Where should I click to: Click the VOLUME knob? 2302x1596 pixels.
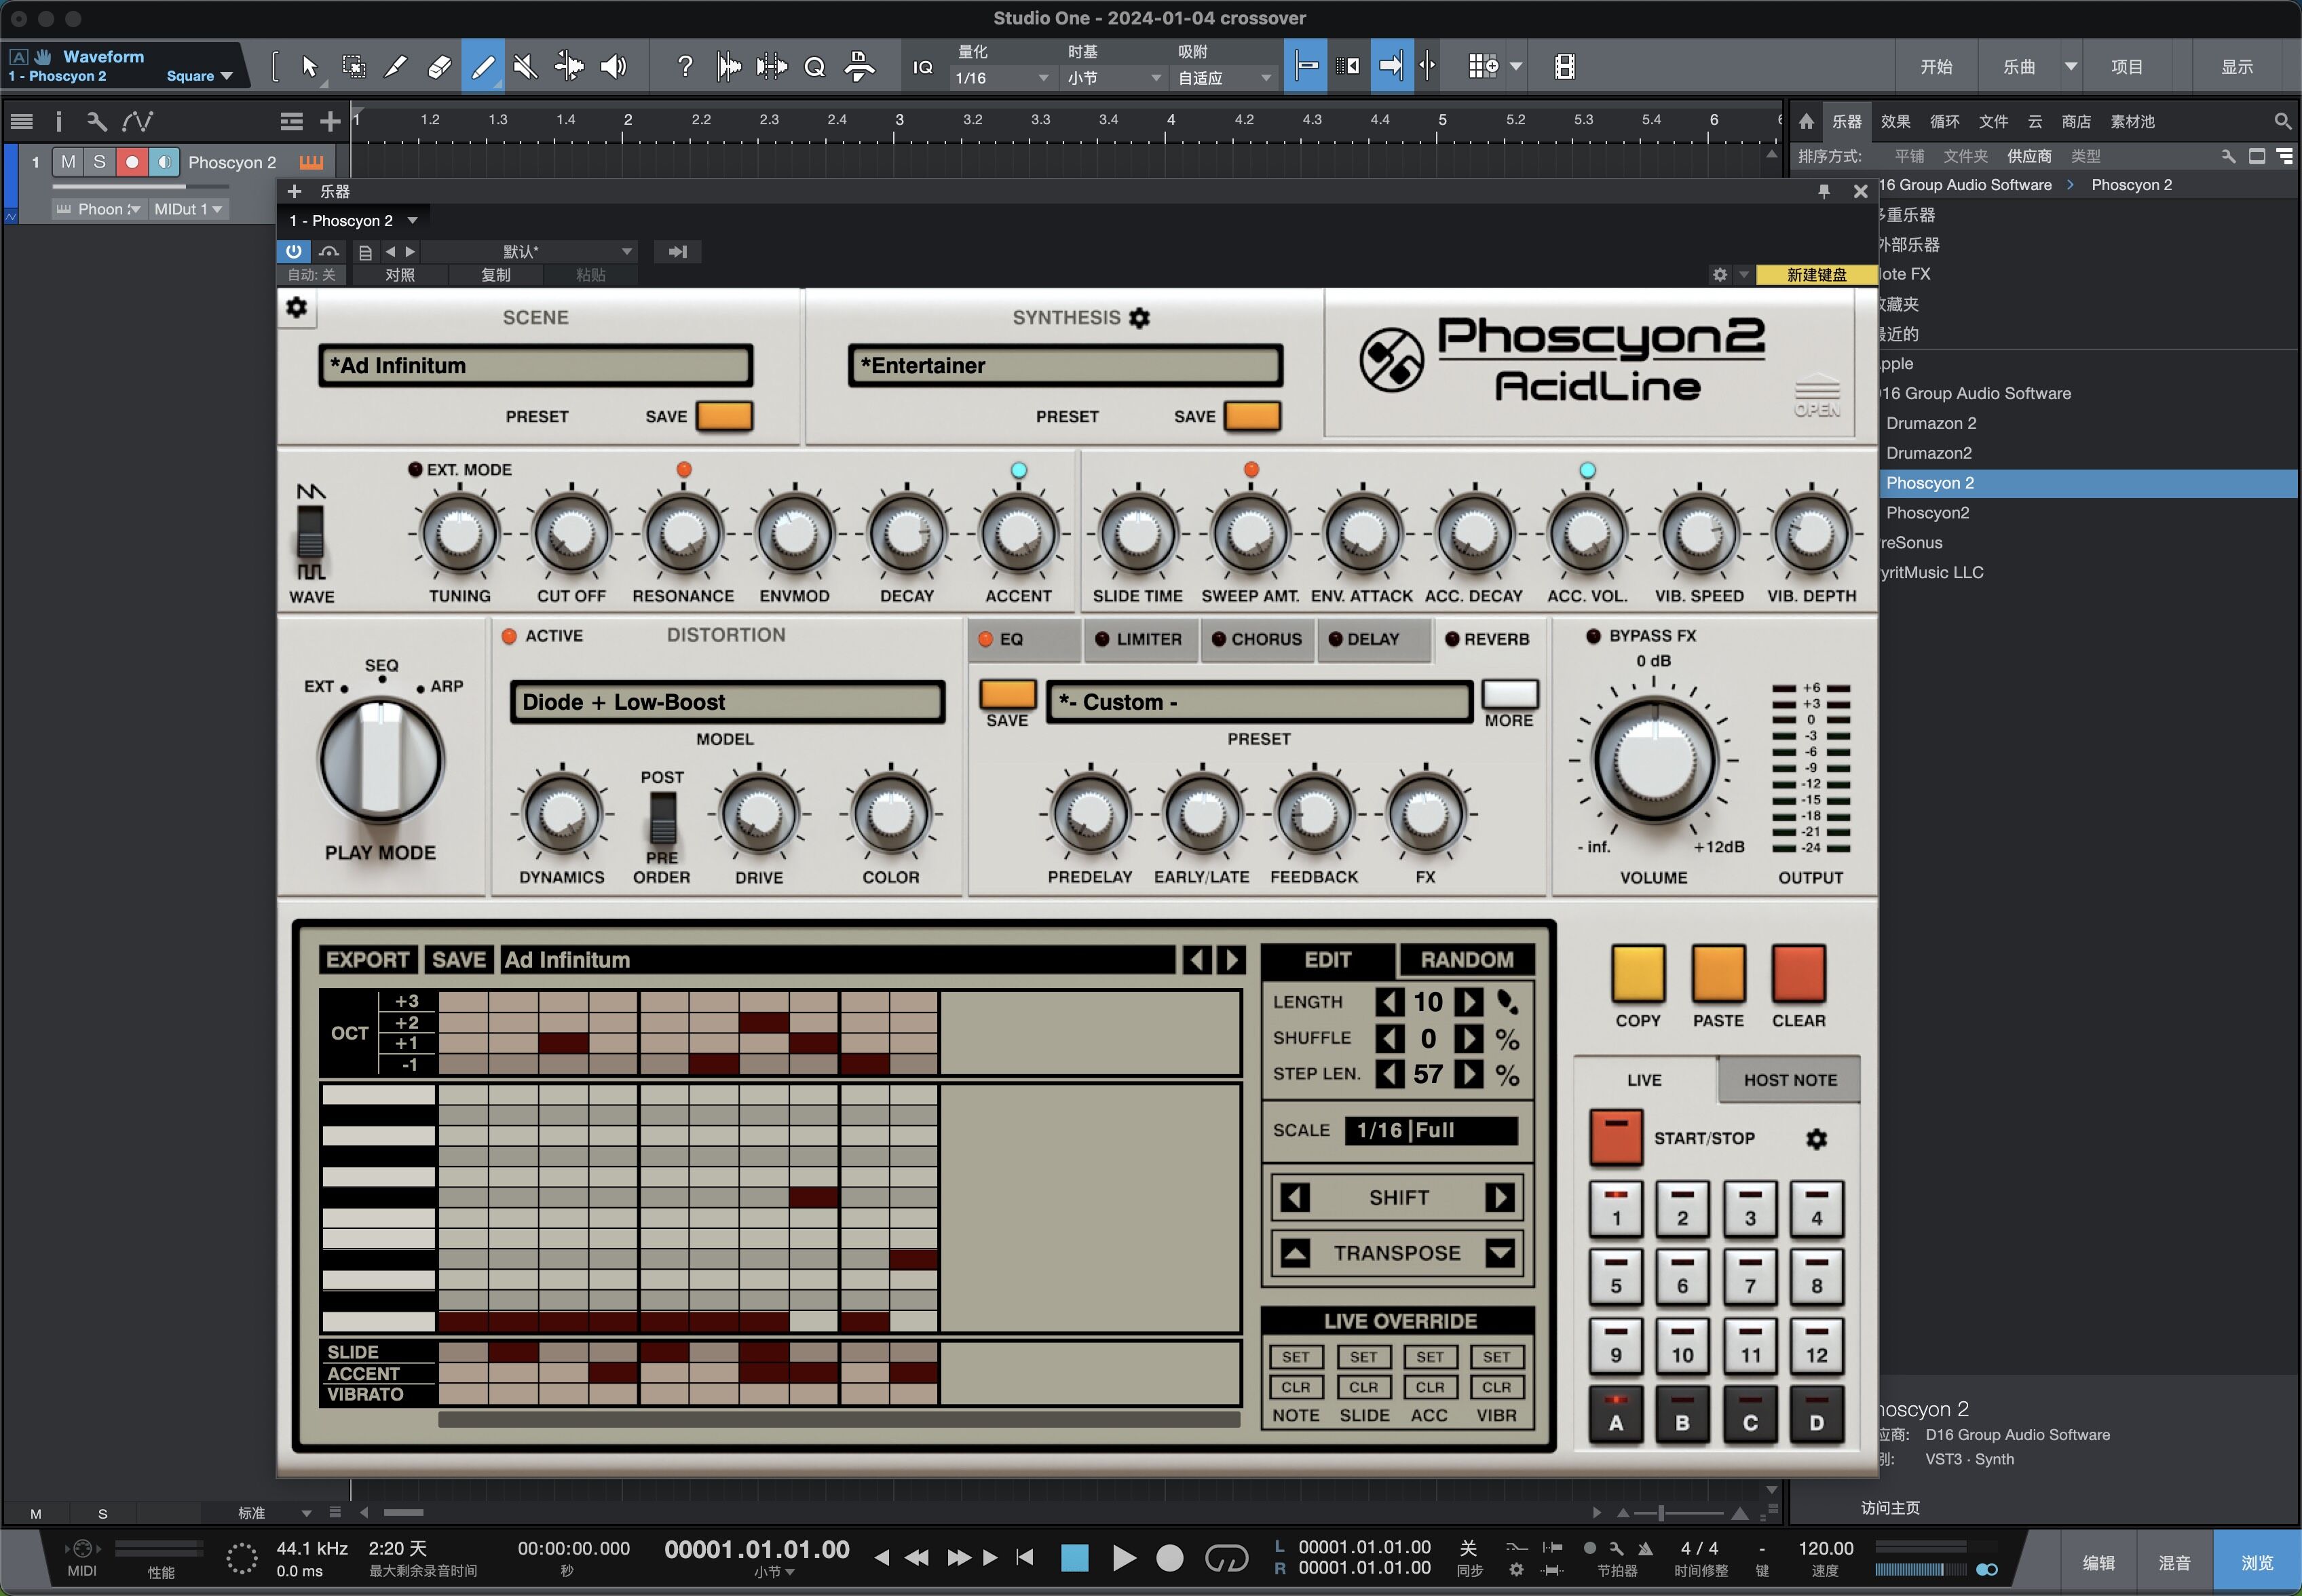coord(1654,761)
